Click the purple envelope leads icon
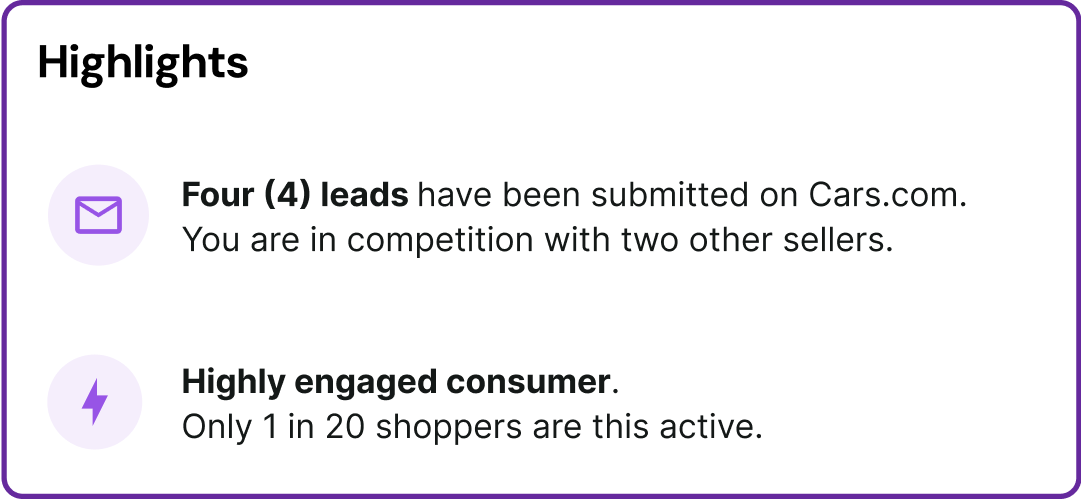1081x499 pixels. [99, 215]
